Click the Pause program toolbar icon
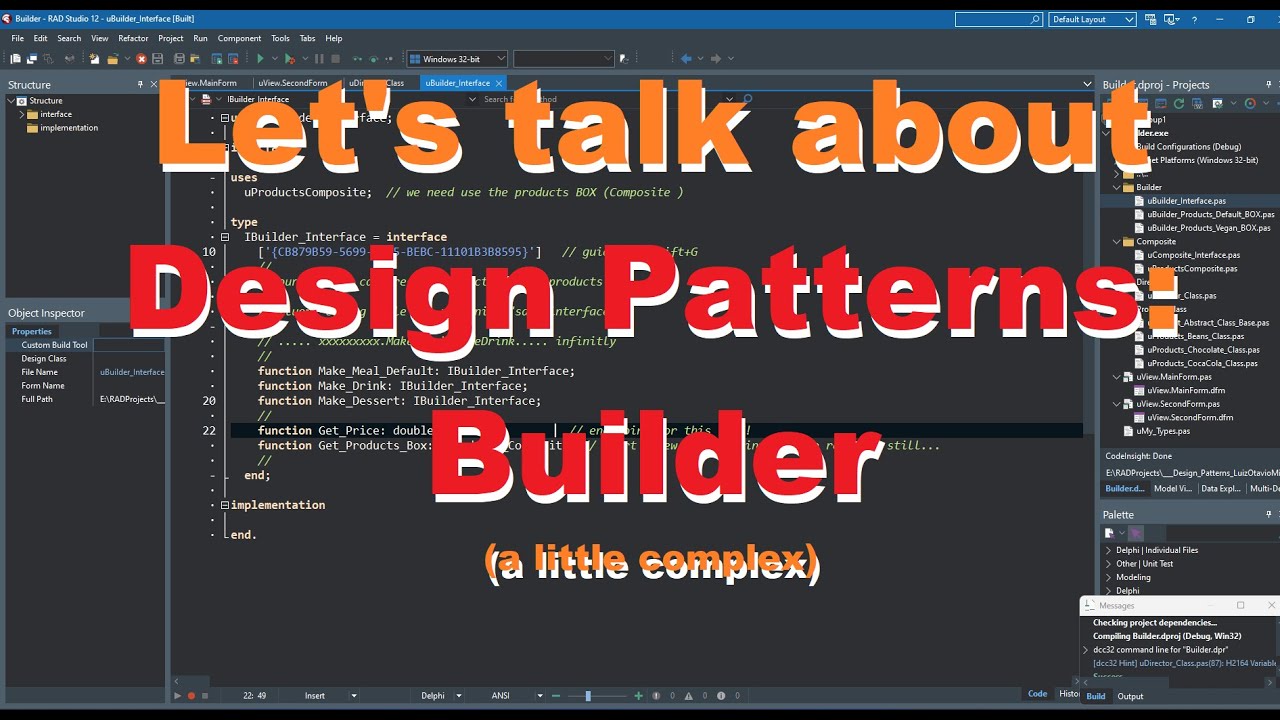This screenshot has width=1280, height=720. click(320, 59)
